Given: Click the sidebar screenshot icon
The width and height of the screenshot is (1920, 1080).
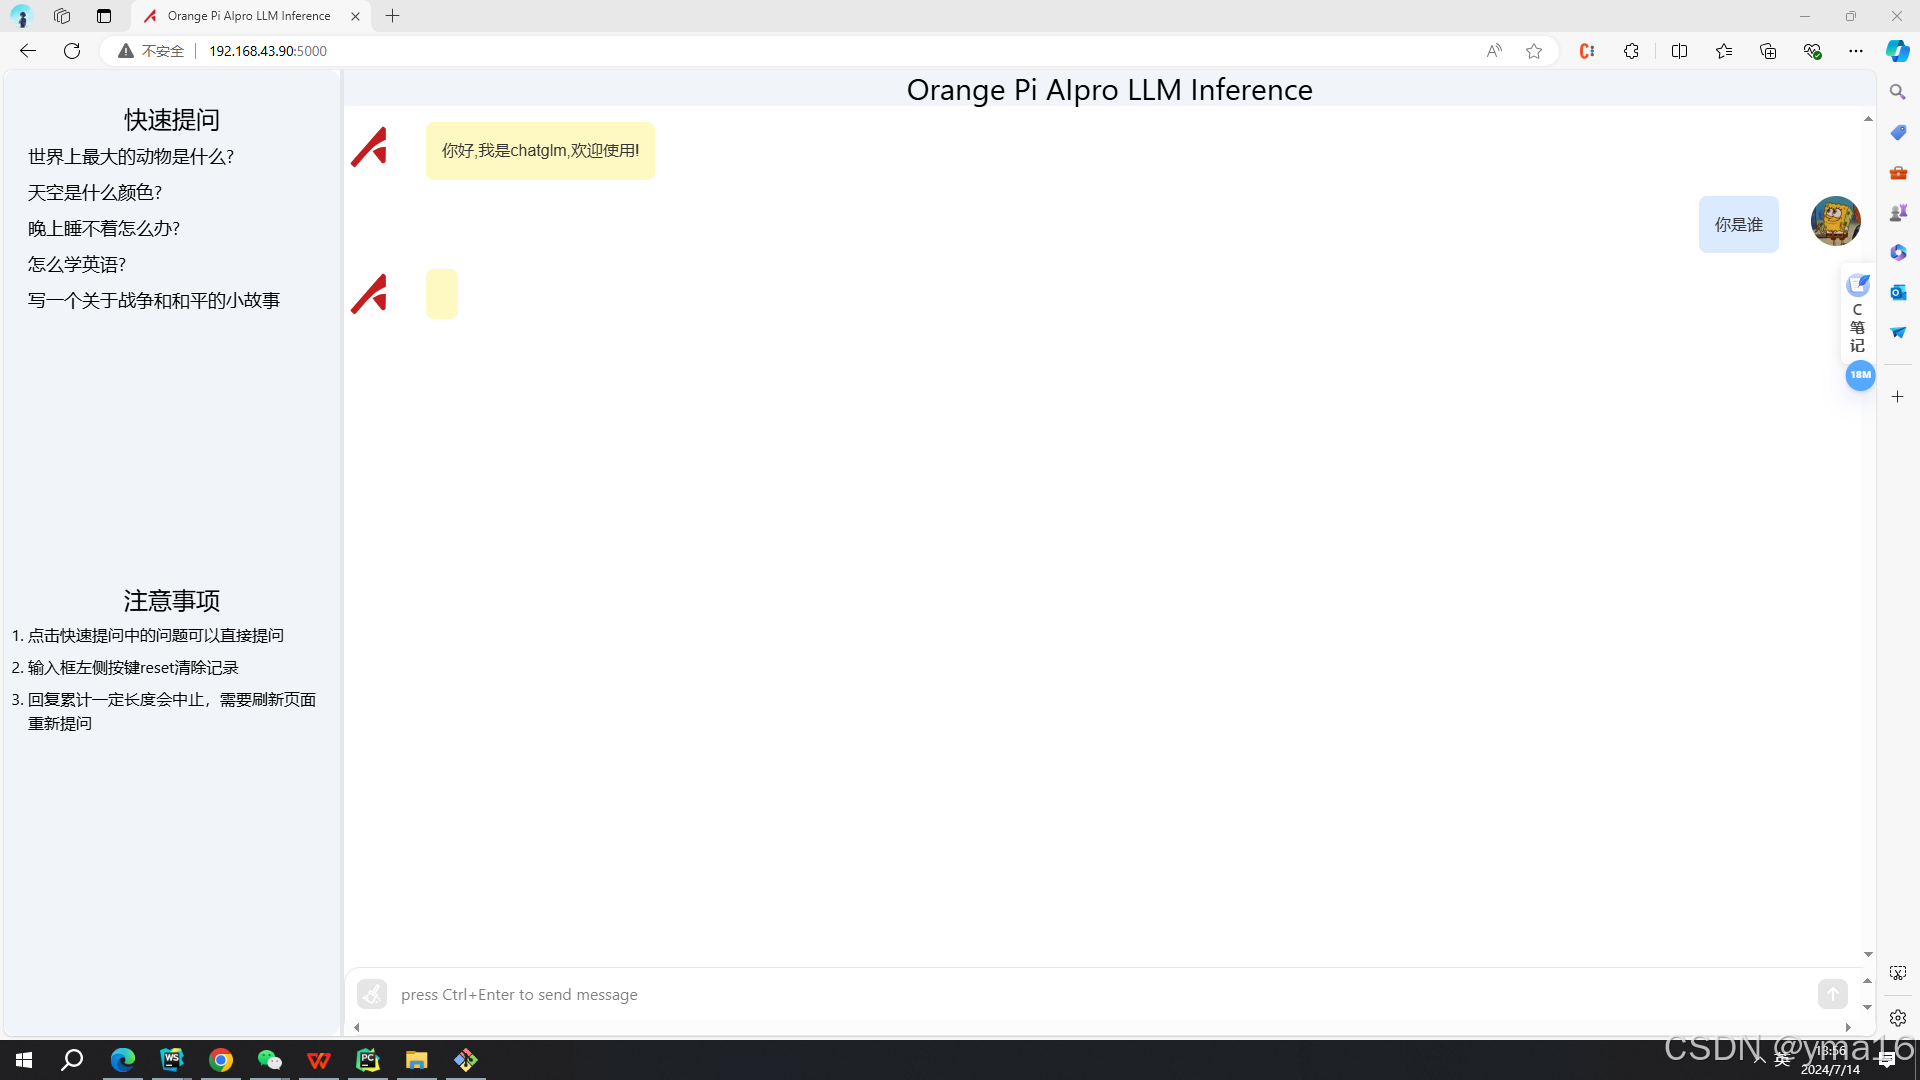Looking at the screenshot, I should [1897, 973].
